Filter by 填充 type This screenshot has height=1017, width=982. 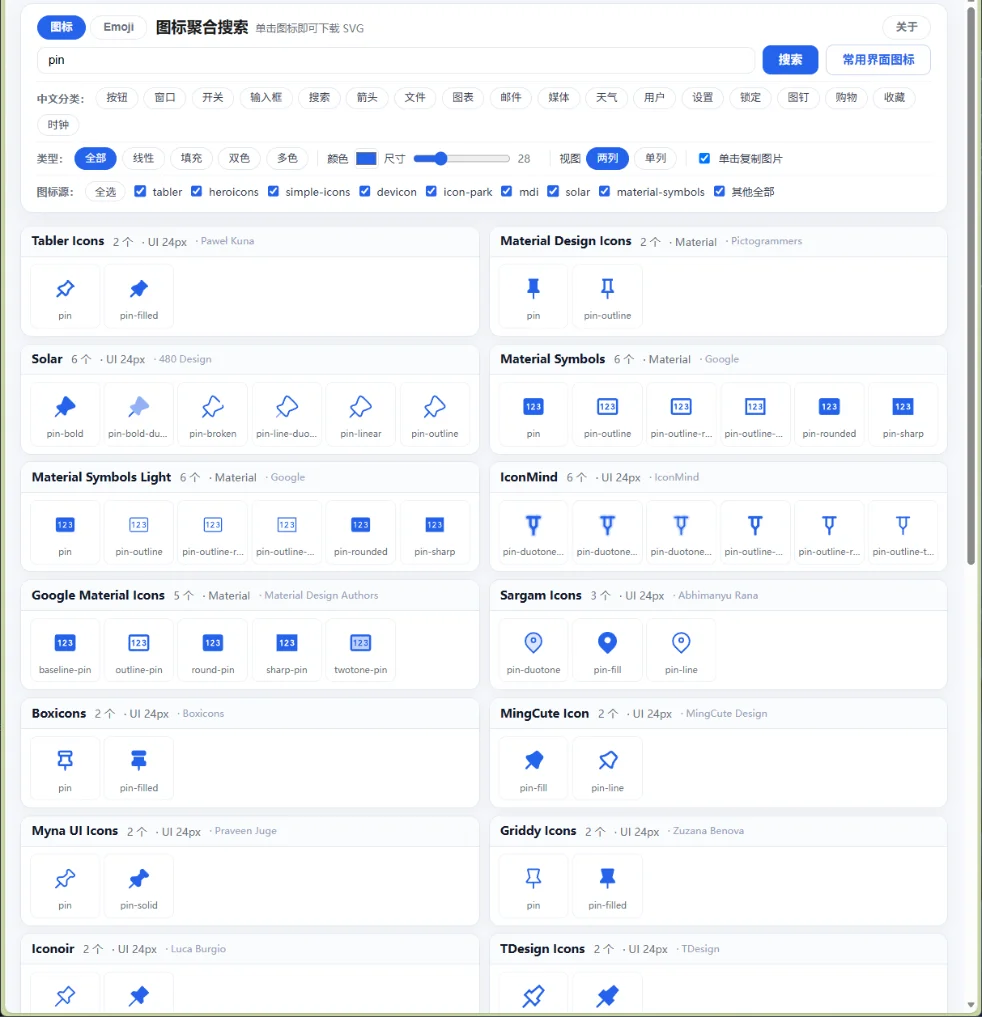coord(191,158)
